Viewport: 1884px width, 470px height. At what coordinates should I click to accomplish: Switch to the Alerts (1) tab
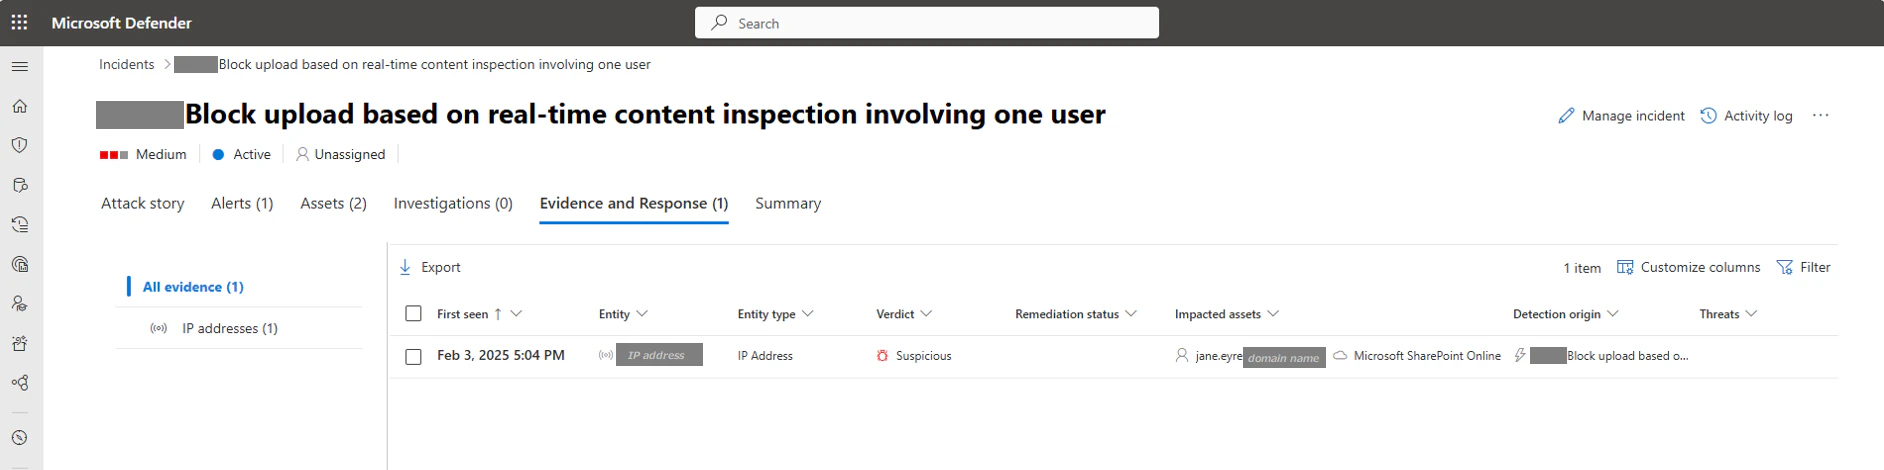(242, 203)
